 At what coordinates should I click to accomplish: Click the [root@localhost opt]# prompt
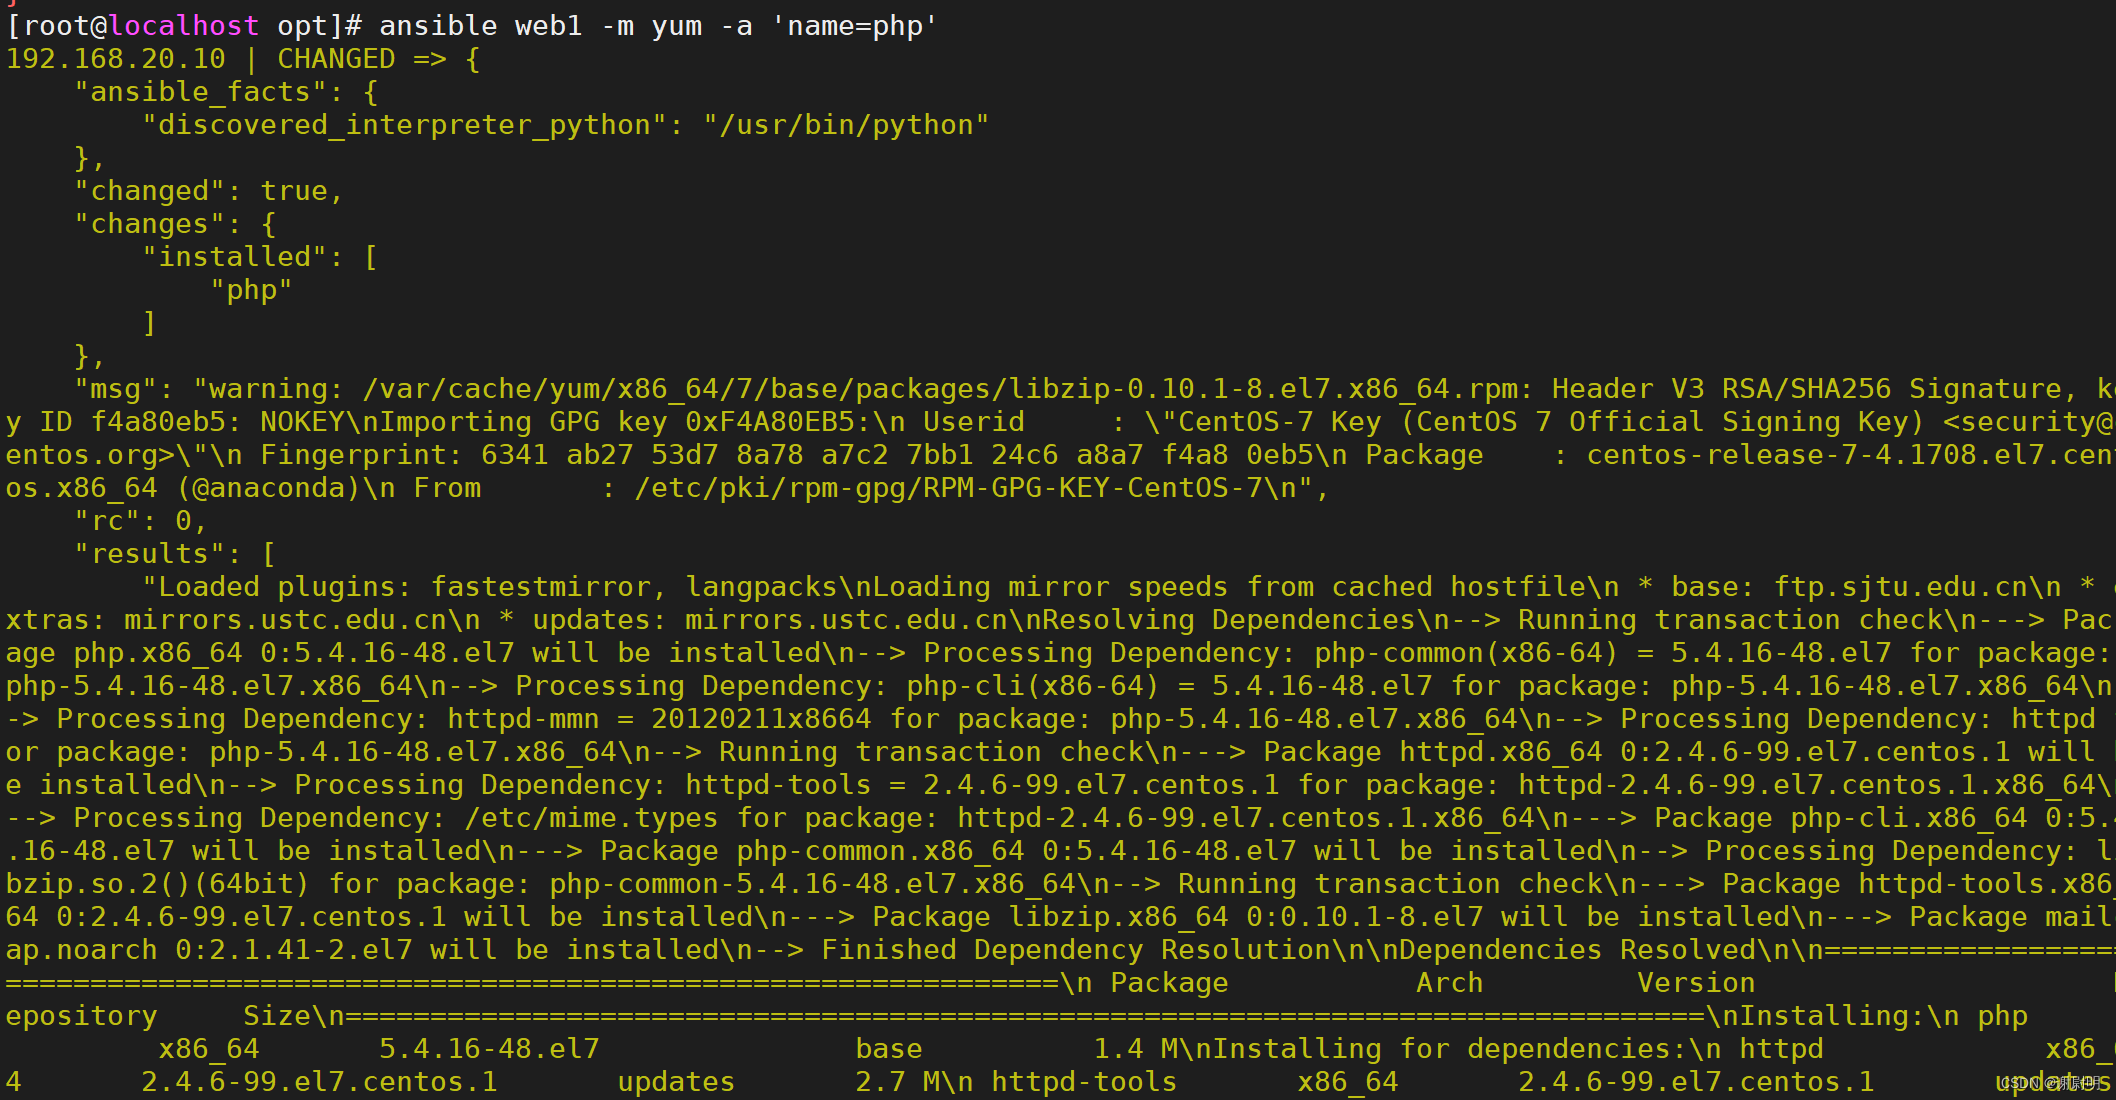coord(184,26)
